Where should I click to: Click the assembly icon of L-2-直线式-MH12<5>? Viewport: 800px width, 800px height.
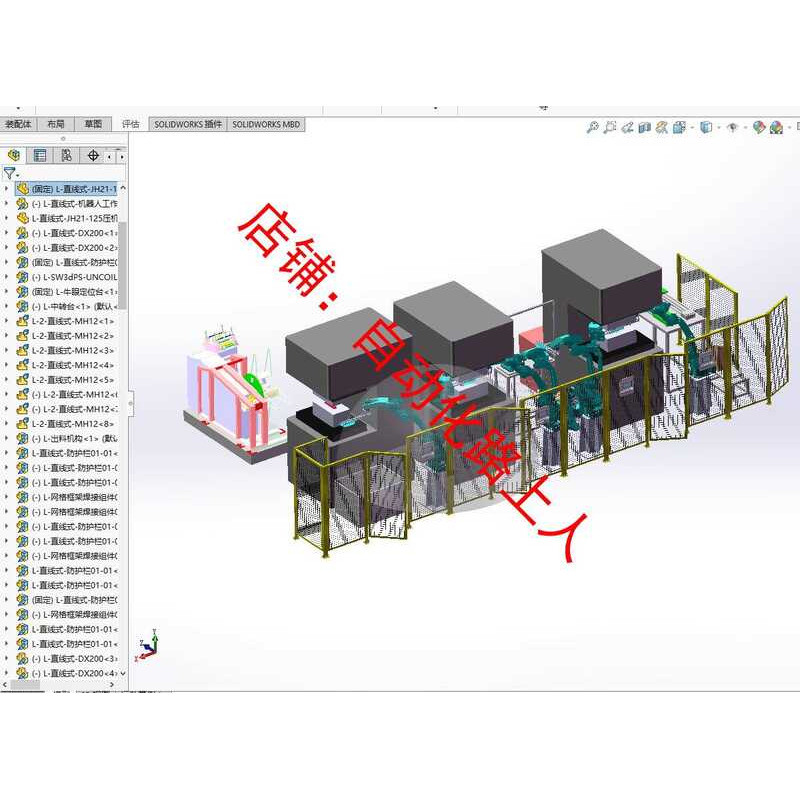22,380
